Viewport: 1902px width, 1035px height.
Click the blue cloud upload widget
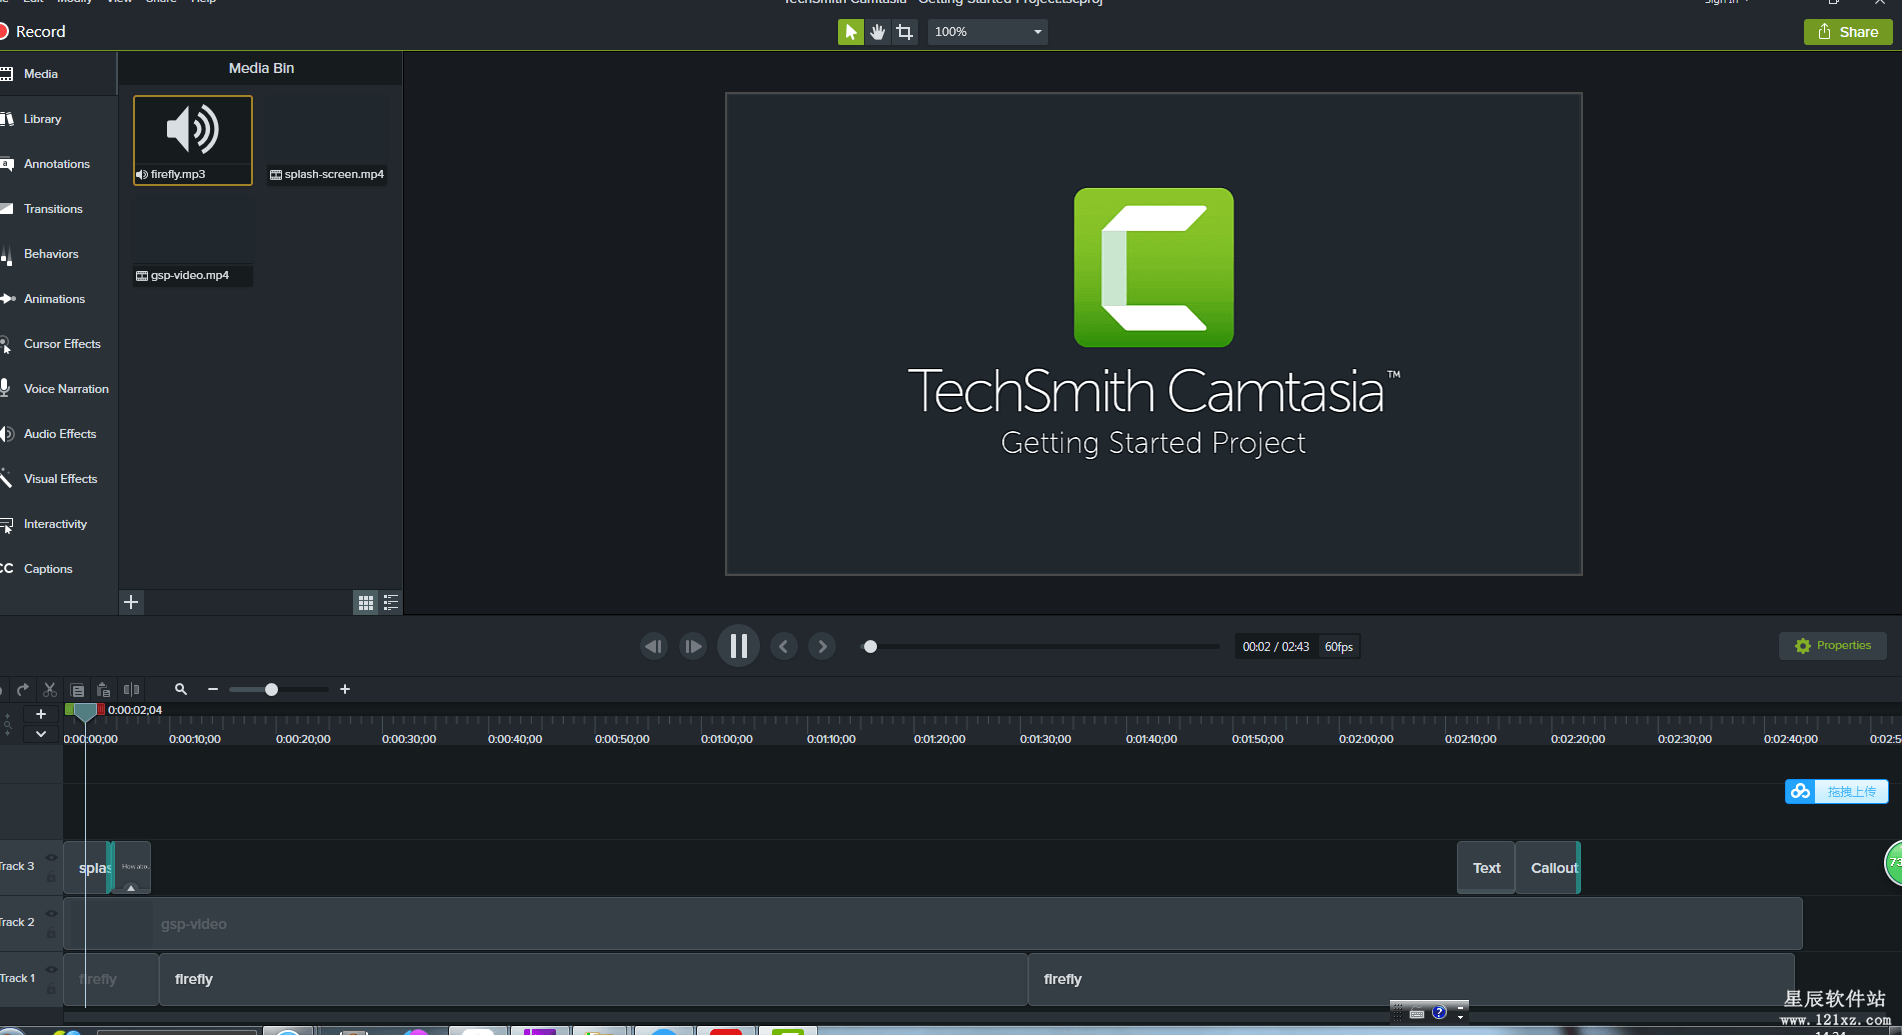(x=1837, y=792)
